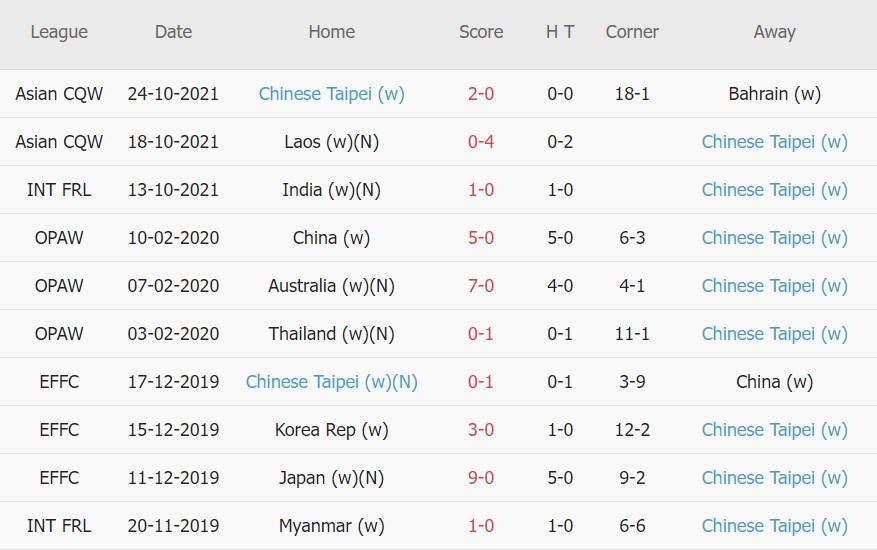Image resolution: width=877 pixels, height=550 pixels.
Task: Open the Chinese Taipei (w)(N) home team link
Action: click(x=331, y=382)
